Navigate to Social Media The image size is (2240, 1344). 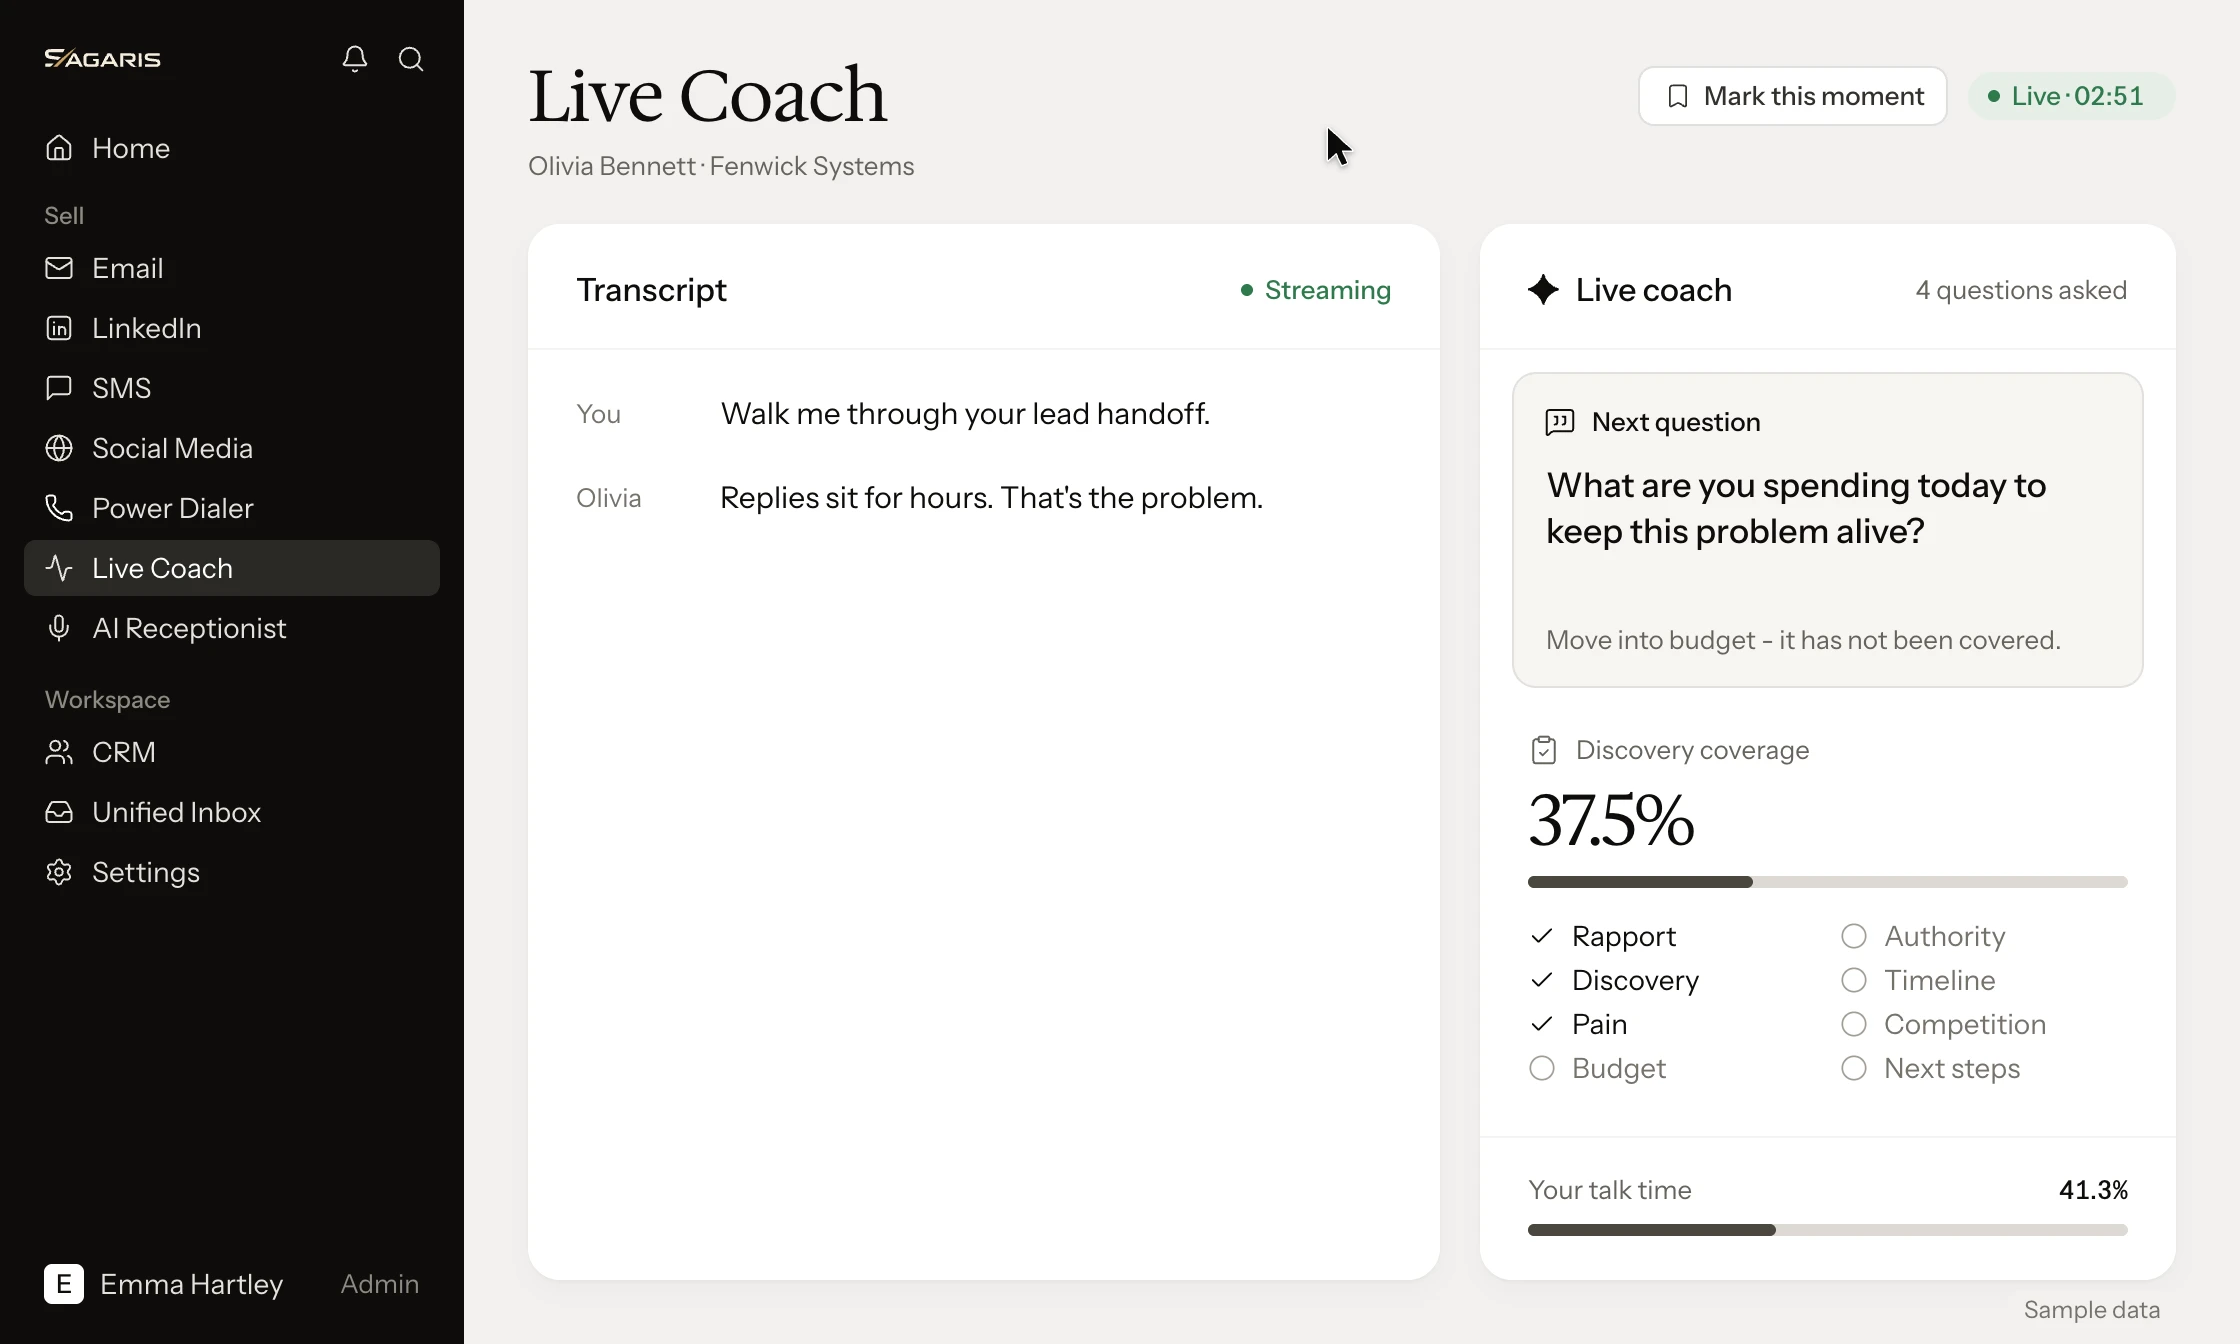pyautogui.click(x=232, y=448)
